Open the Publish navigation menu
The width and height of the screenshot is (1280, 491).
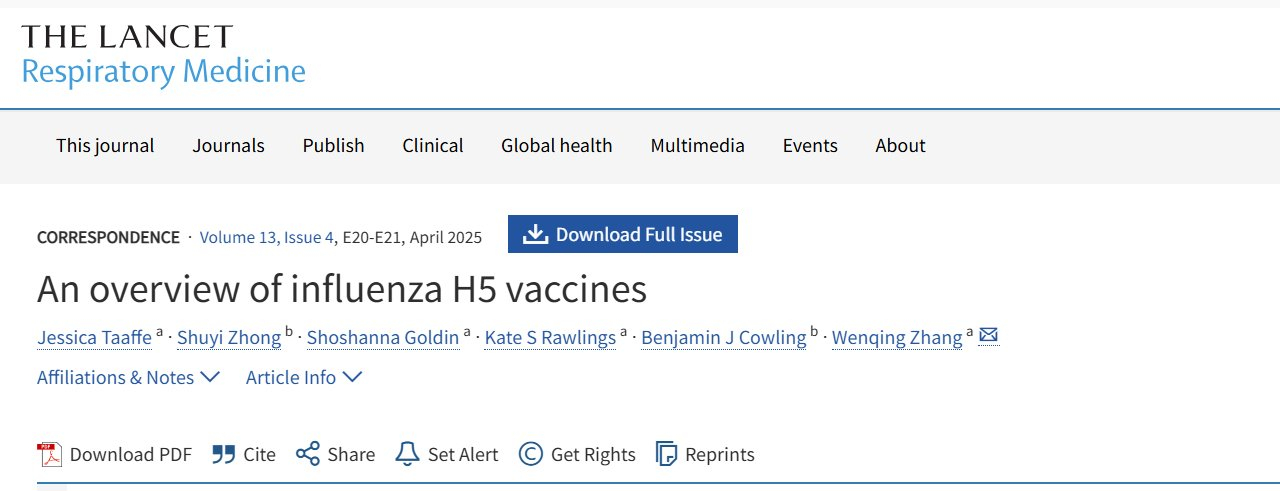333,146
